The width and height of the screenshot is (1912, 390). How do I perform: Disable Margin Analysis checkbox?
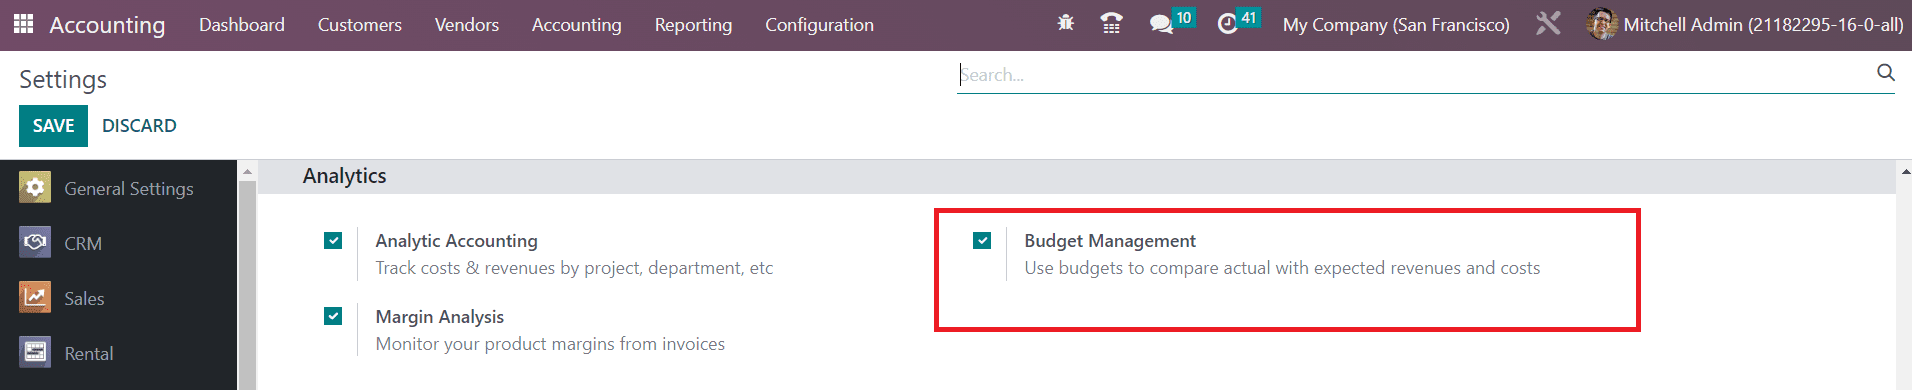pos(333,316)
